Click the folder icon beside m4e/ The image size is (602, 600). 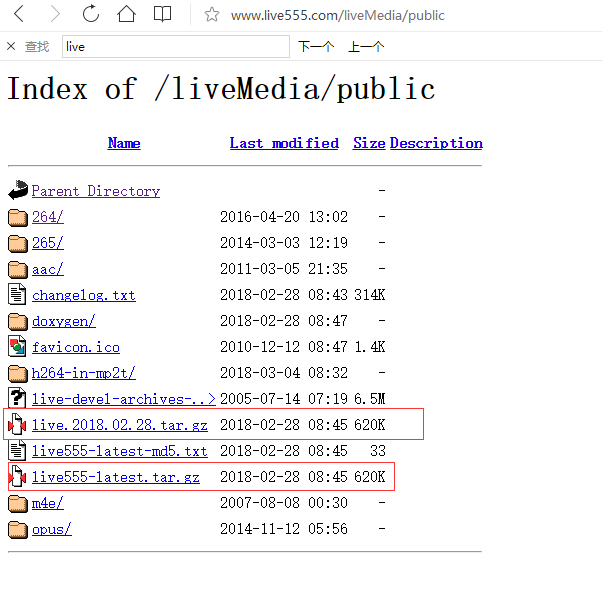pos(18,504)
